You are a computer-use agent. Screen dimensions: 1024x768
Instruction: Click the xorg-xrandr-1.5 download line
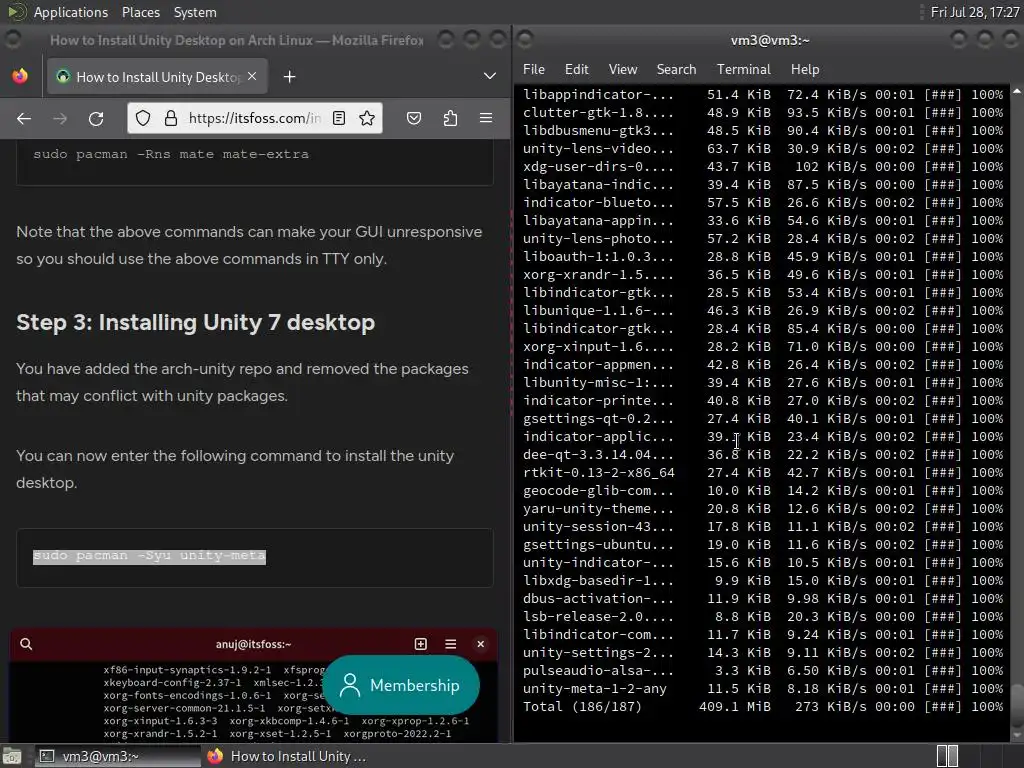(763, 274)
